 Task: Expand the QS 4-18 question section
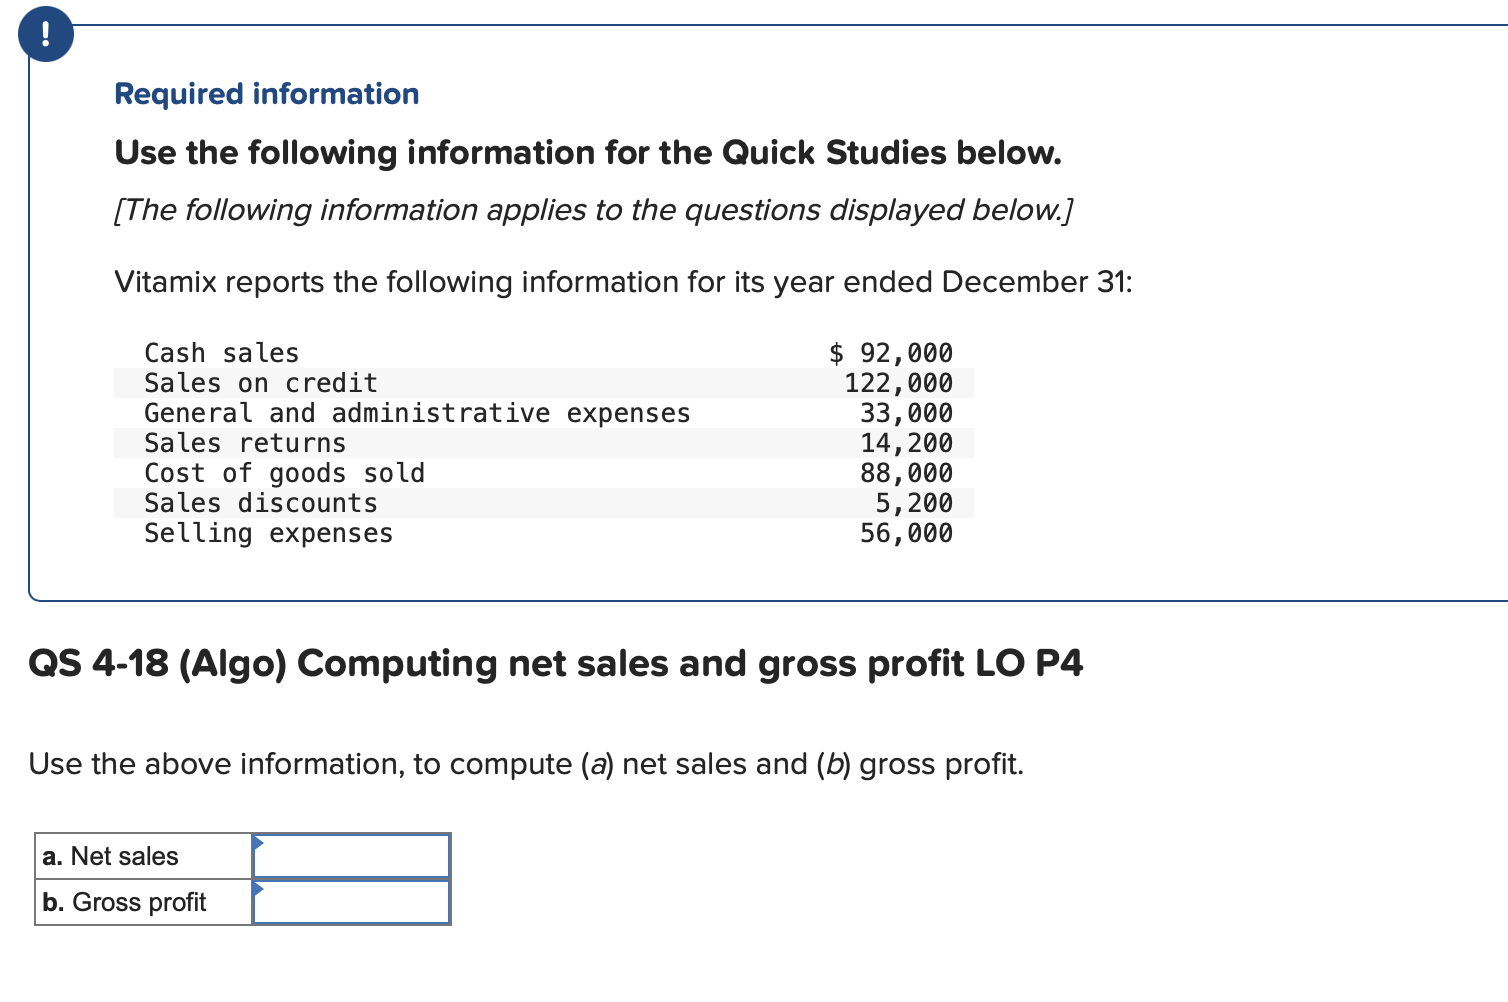coord(556,663)
